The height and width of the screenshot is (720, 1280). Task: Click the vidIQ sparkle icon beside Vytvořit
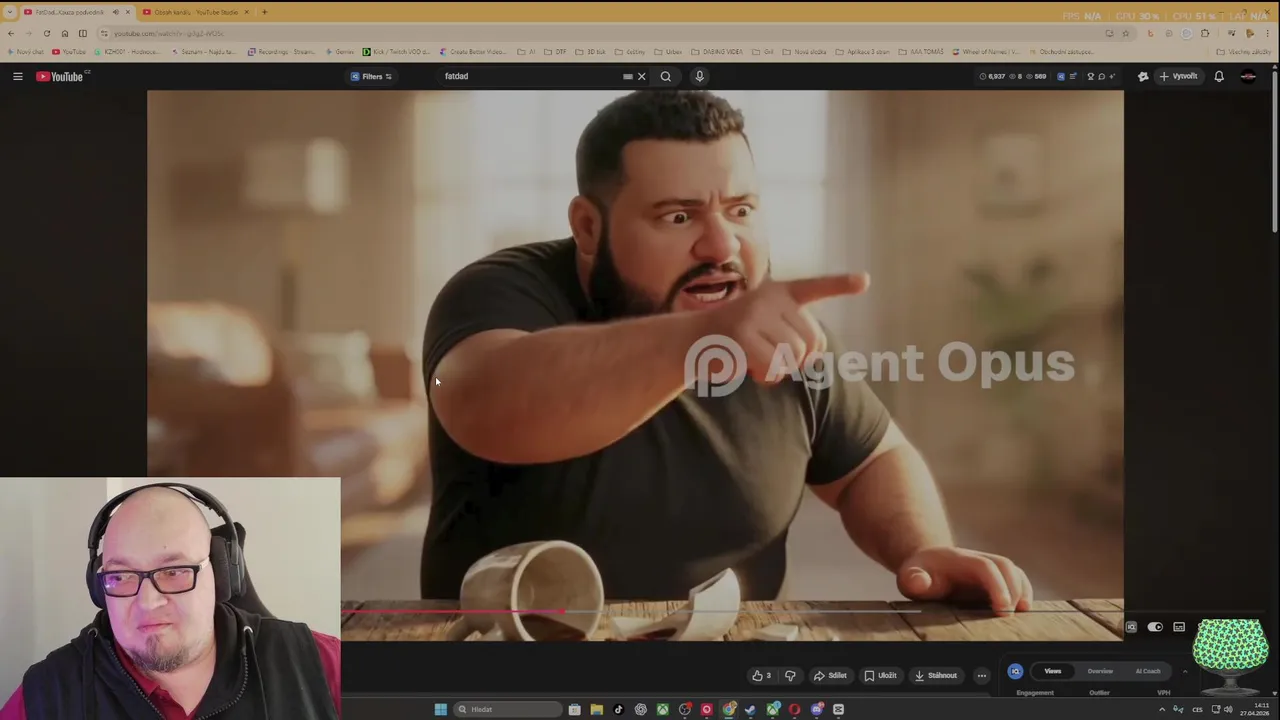coord(1143,76)
